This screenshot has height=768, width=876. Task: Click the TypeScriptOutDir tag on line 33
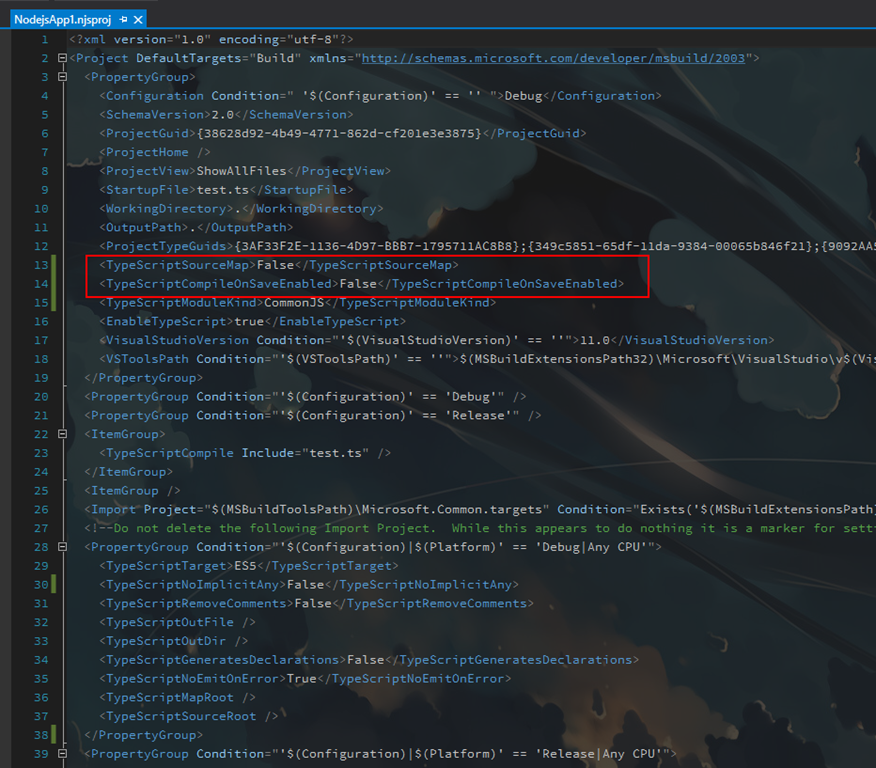click(x=173, y=641)
